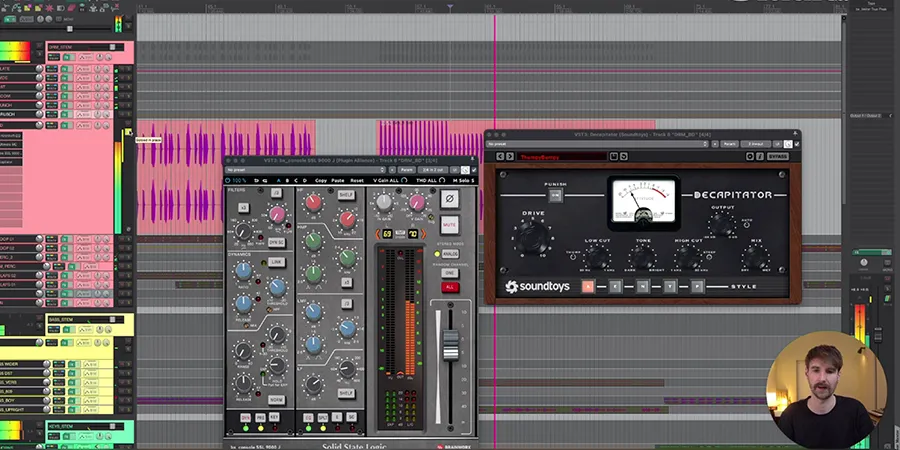Image resolution: width=900 pixels, height=450 pixels.
Task: Toggle the SSL 9000 J FX enabled checkbox
Action: click(474, 170)
